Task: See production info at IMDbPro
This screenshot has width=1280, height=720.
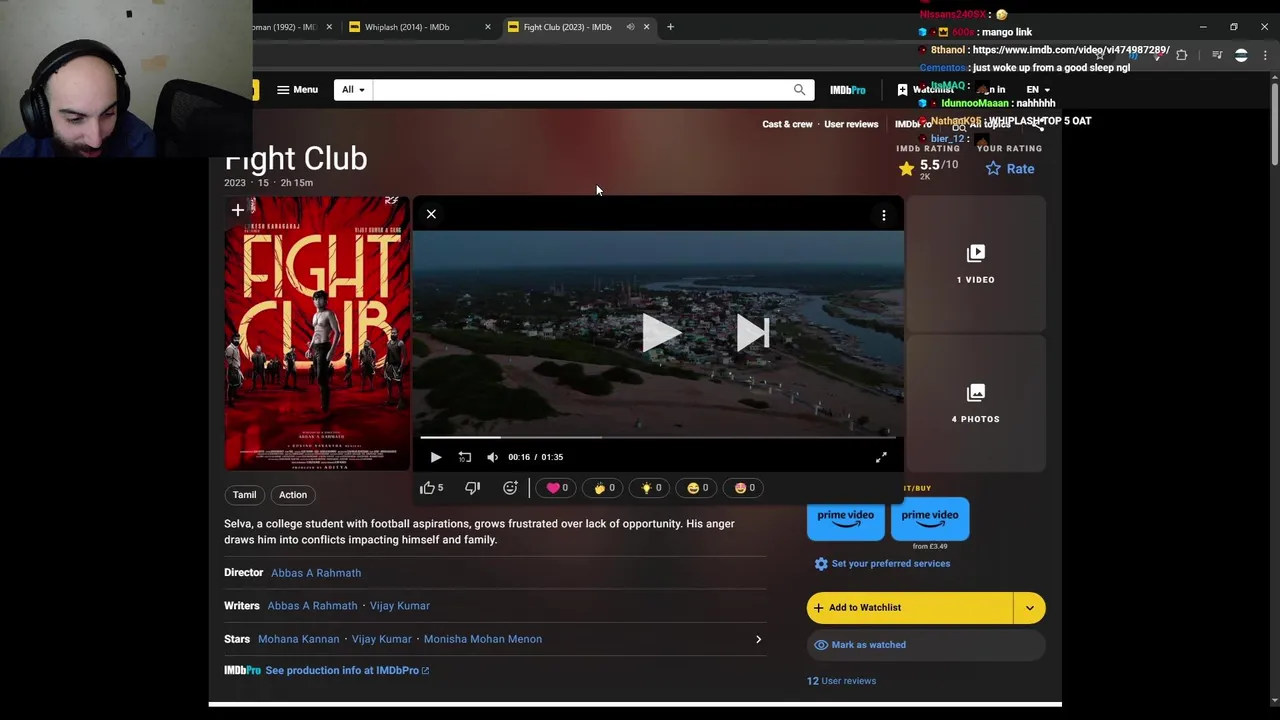Action: [x=347, y=671]
